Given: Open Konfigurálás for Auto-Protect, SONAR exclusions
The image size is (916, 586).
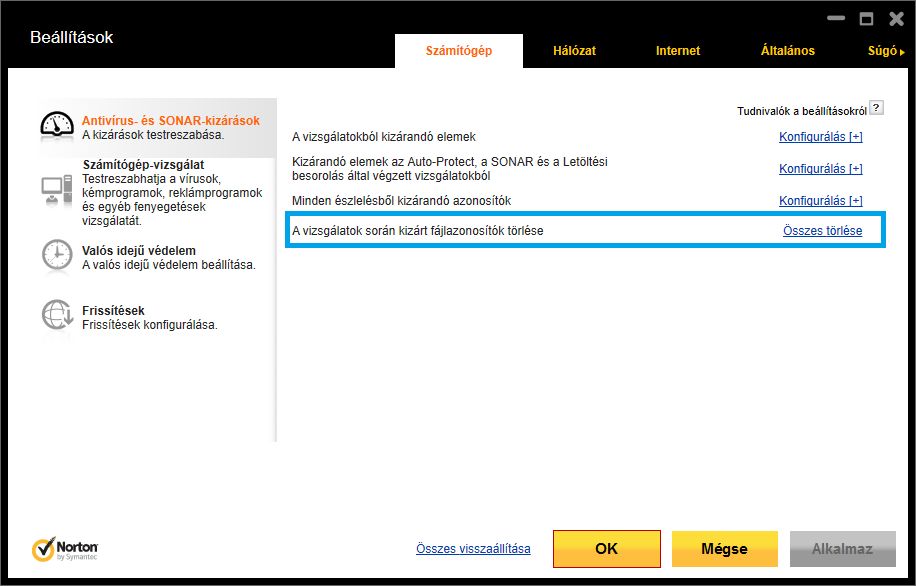Looking at the screenshot, I should [x=821, y=169].
